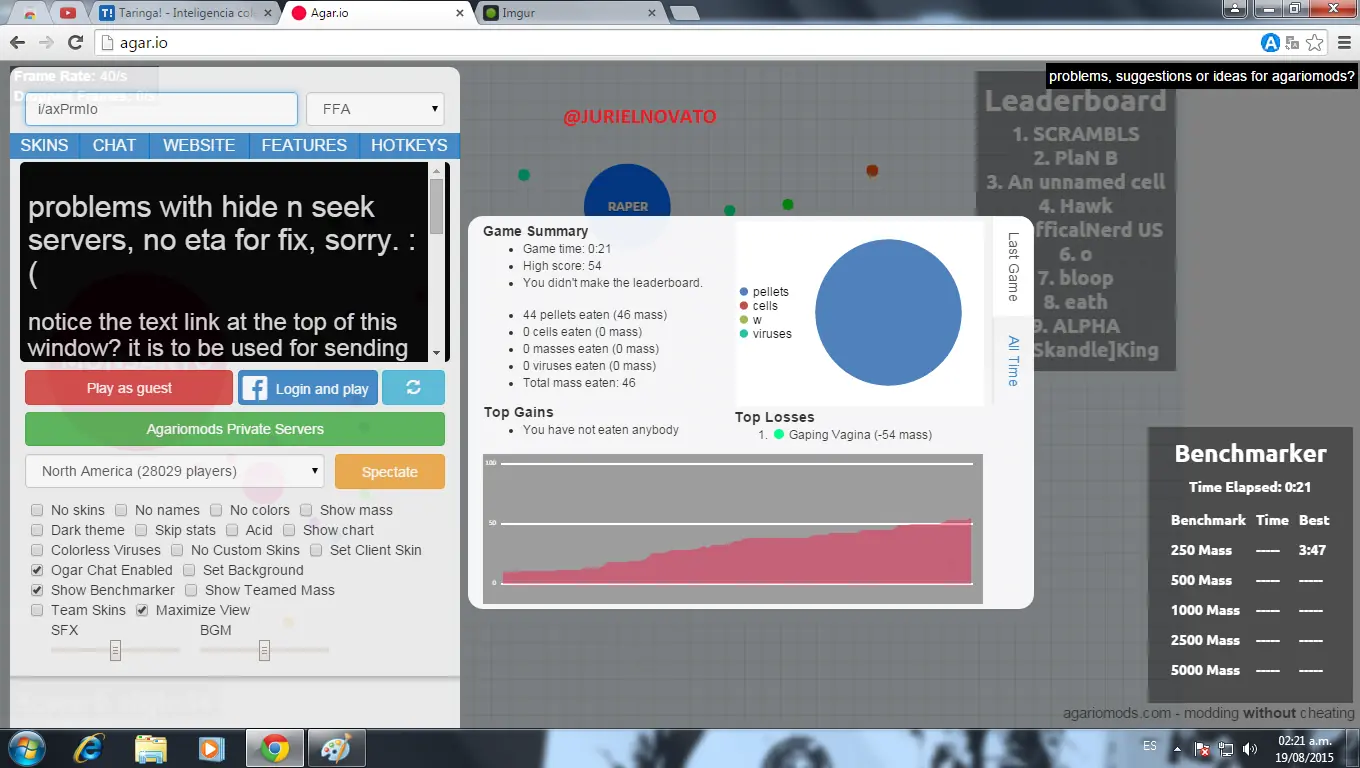Click Login and play with Facebook
This screenshot has height=768, width=1360.
point(308,388)
